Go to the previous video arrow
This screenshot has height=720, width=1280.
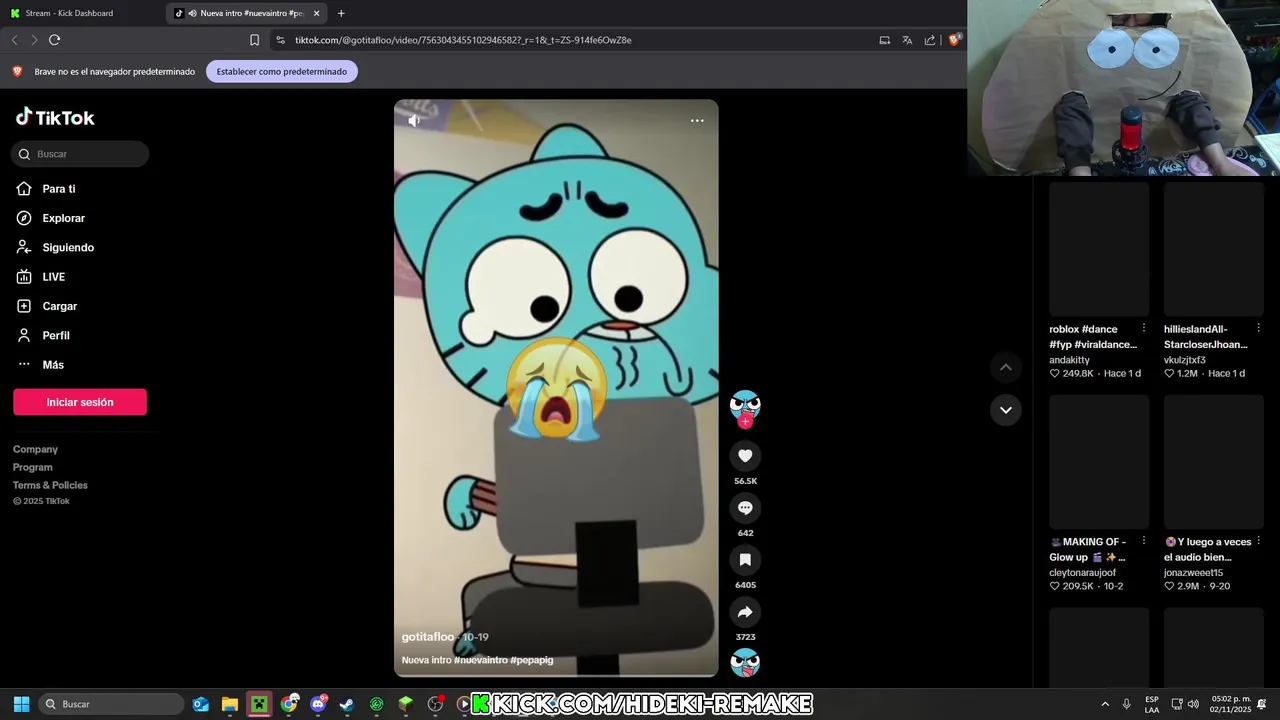click(1006, 368)
